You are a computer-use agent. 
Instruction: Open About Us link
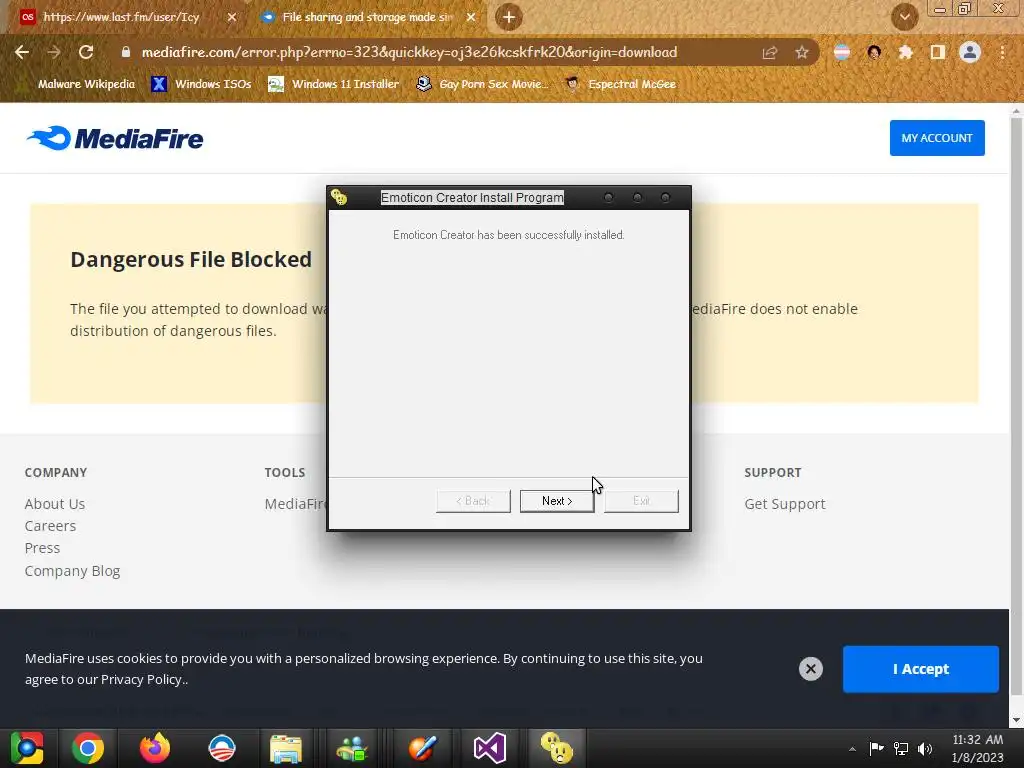pos(55,504)
